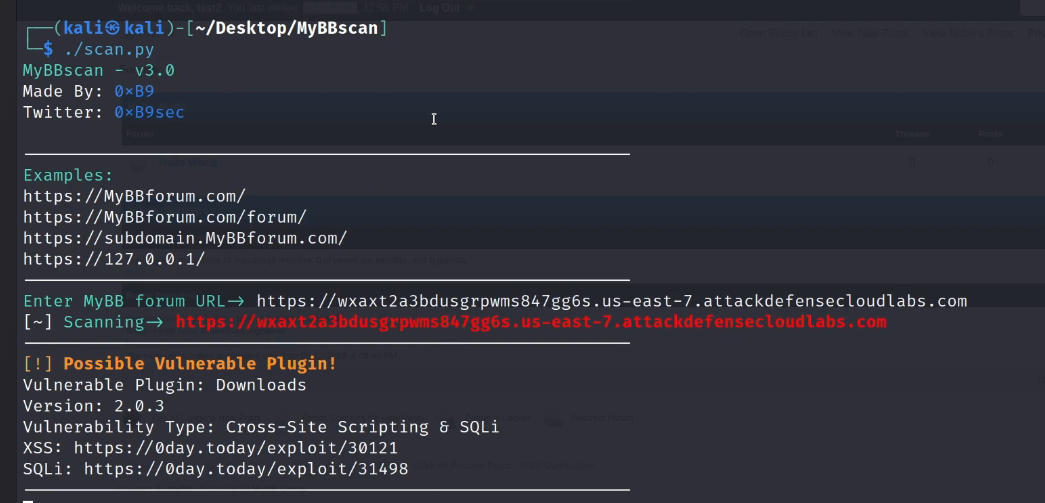
Task: Open View Today's Posts in the background forum
Action: pyautogui.click(x=968, y=33)
